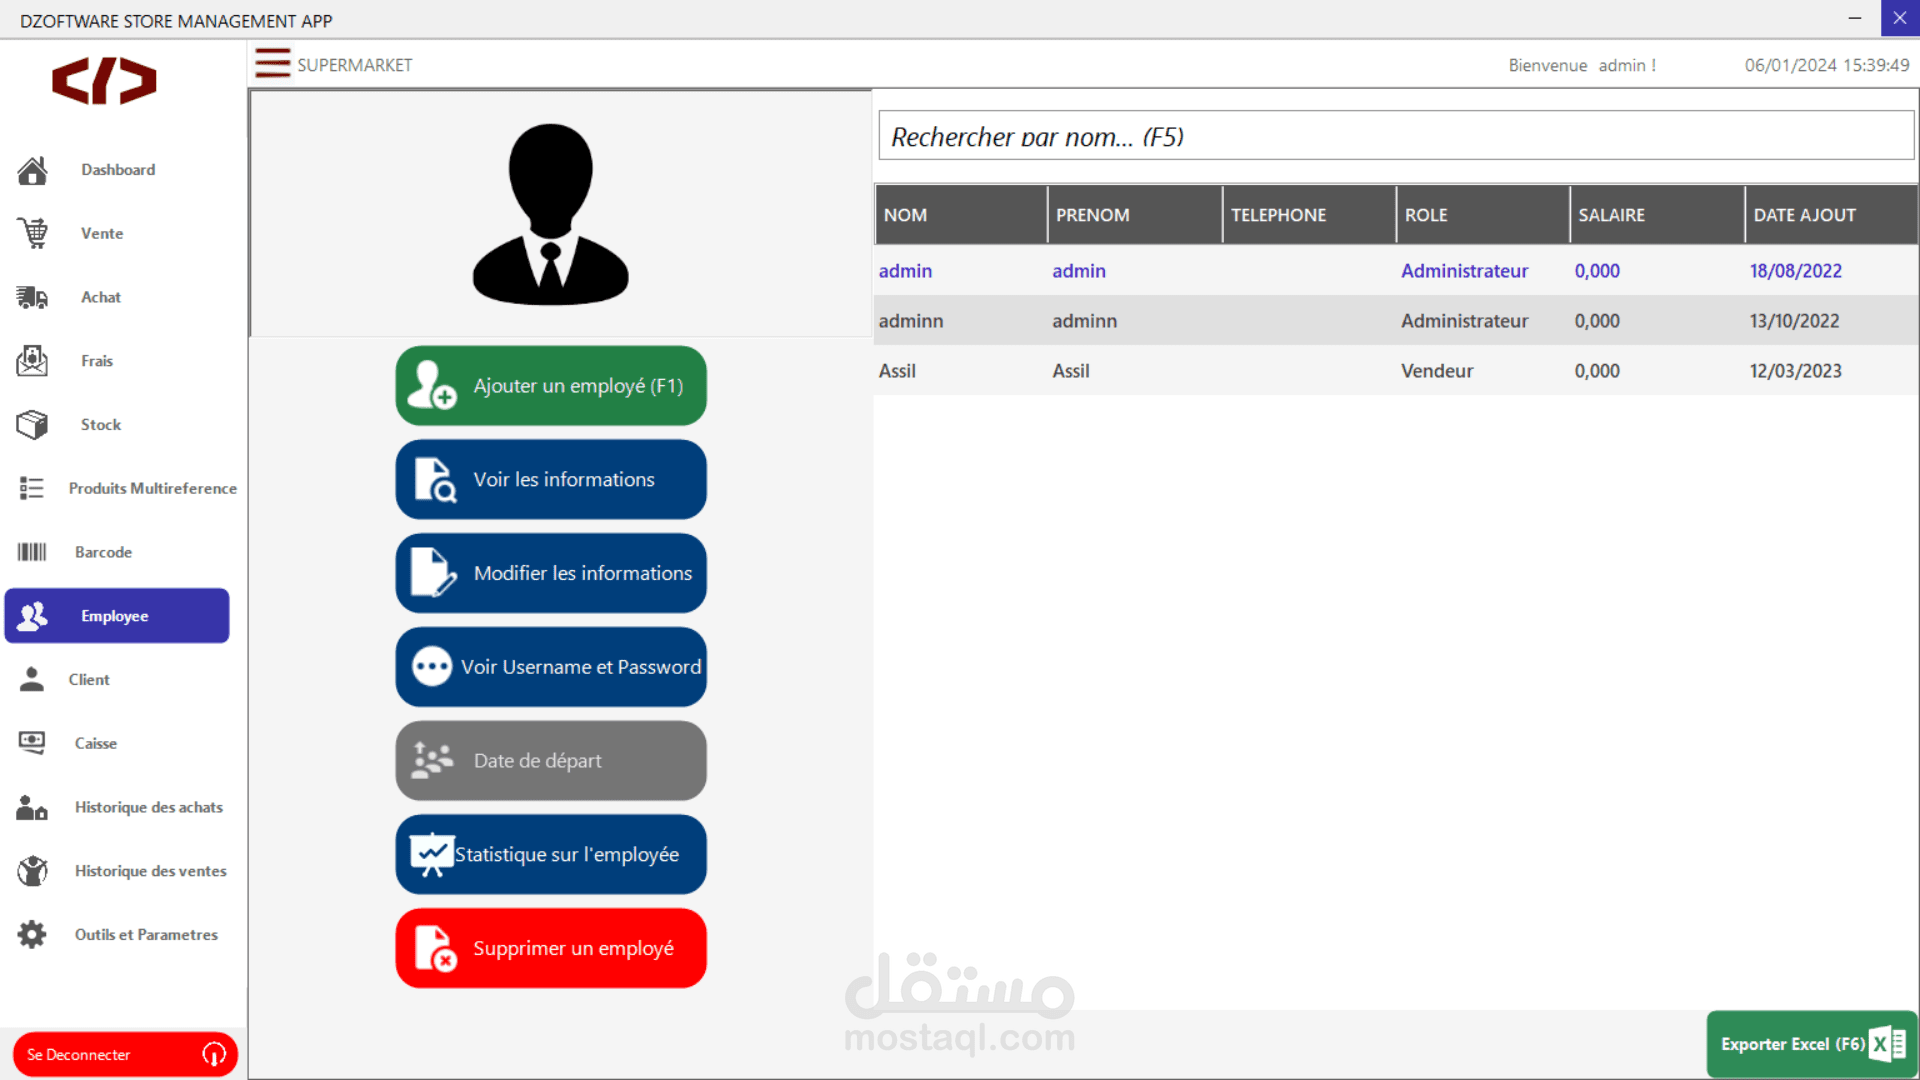Select the Stock box icon
This screenshot has width=1920, height=1080.
[32, 425]
